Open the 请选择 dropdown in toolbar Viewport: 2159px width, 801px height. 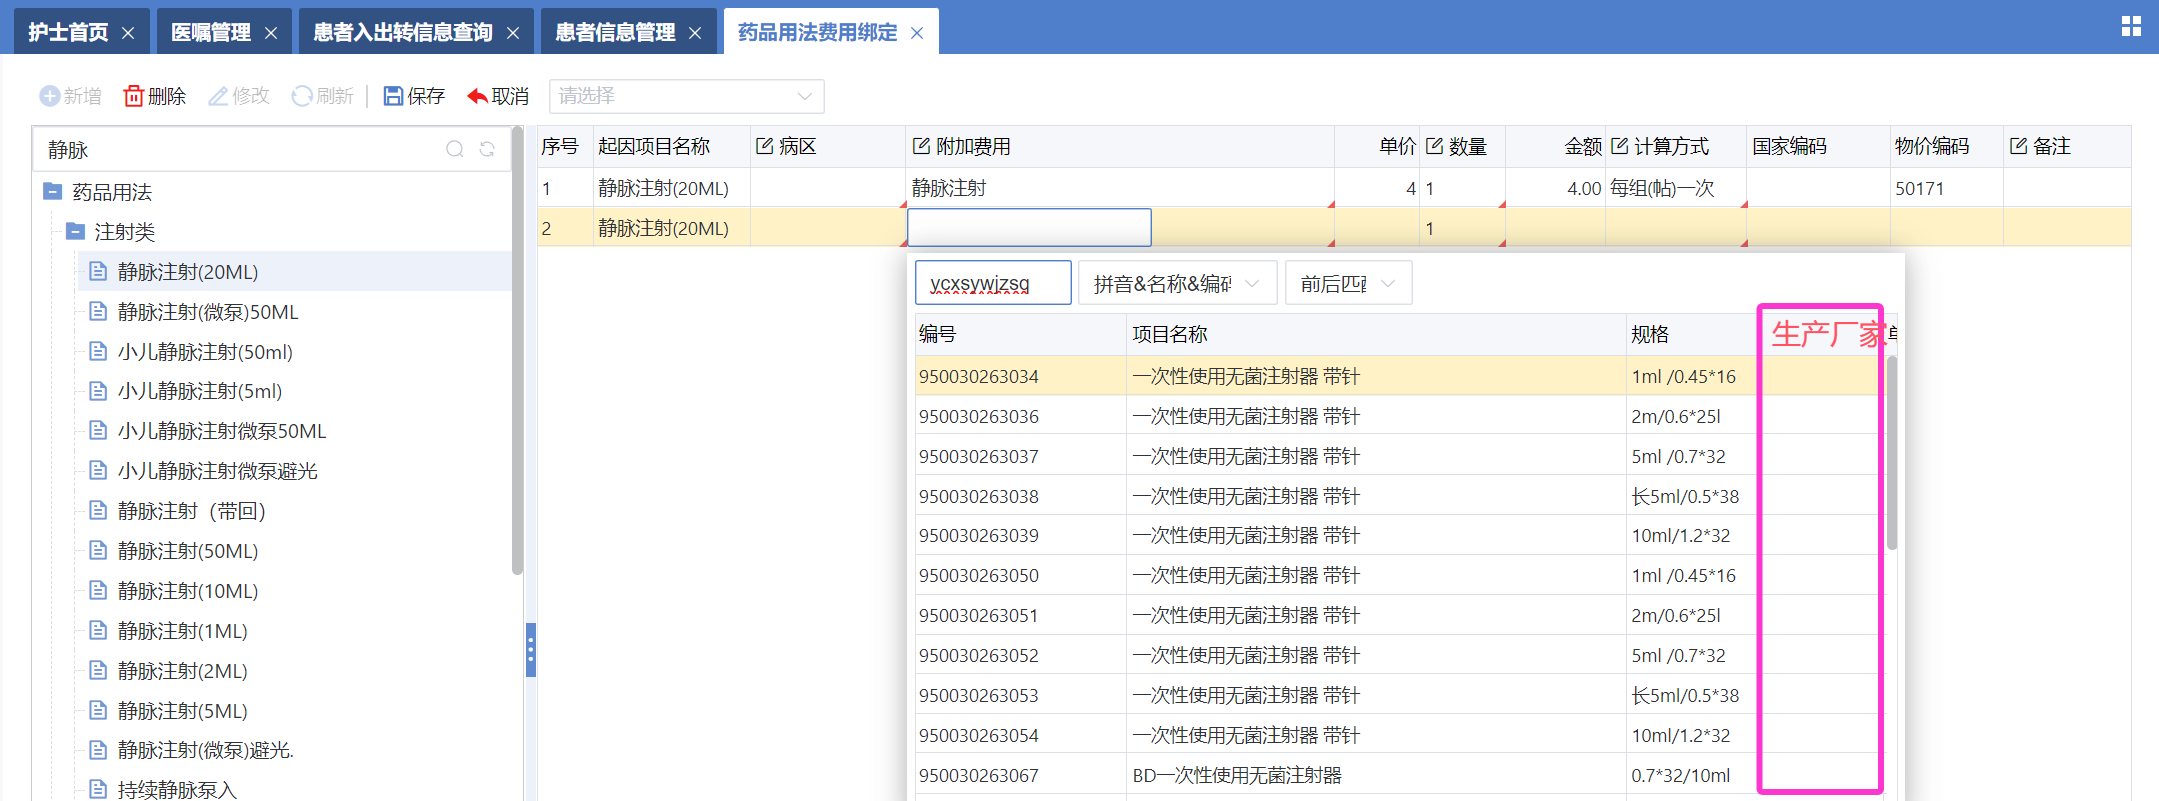(x=686, y=96)
